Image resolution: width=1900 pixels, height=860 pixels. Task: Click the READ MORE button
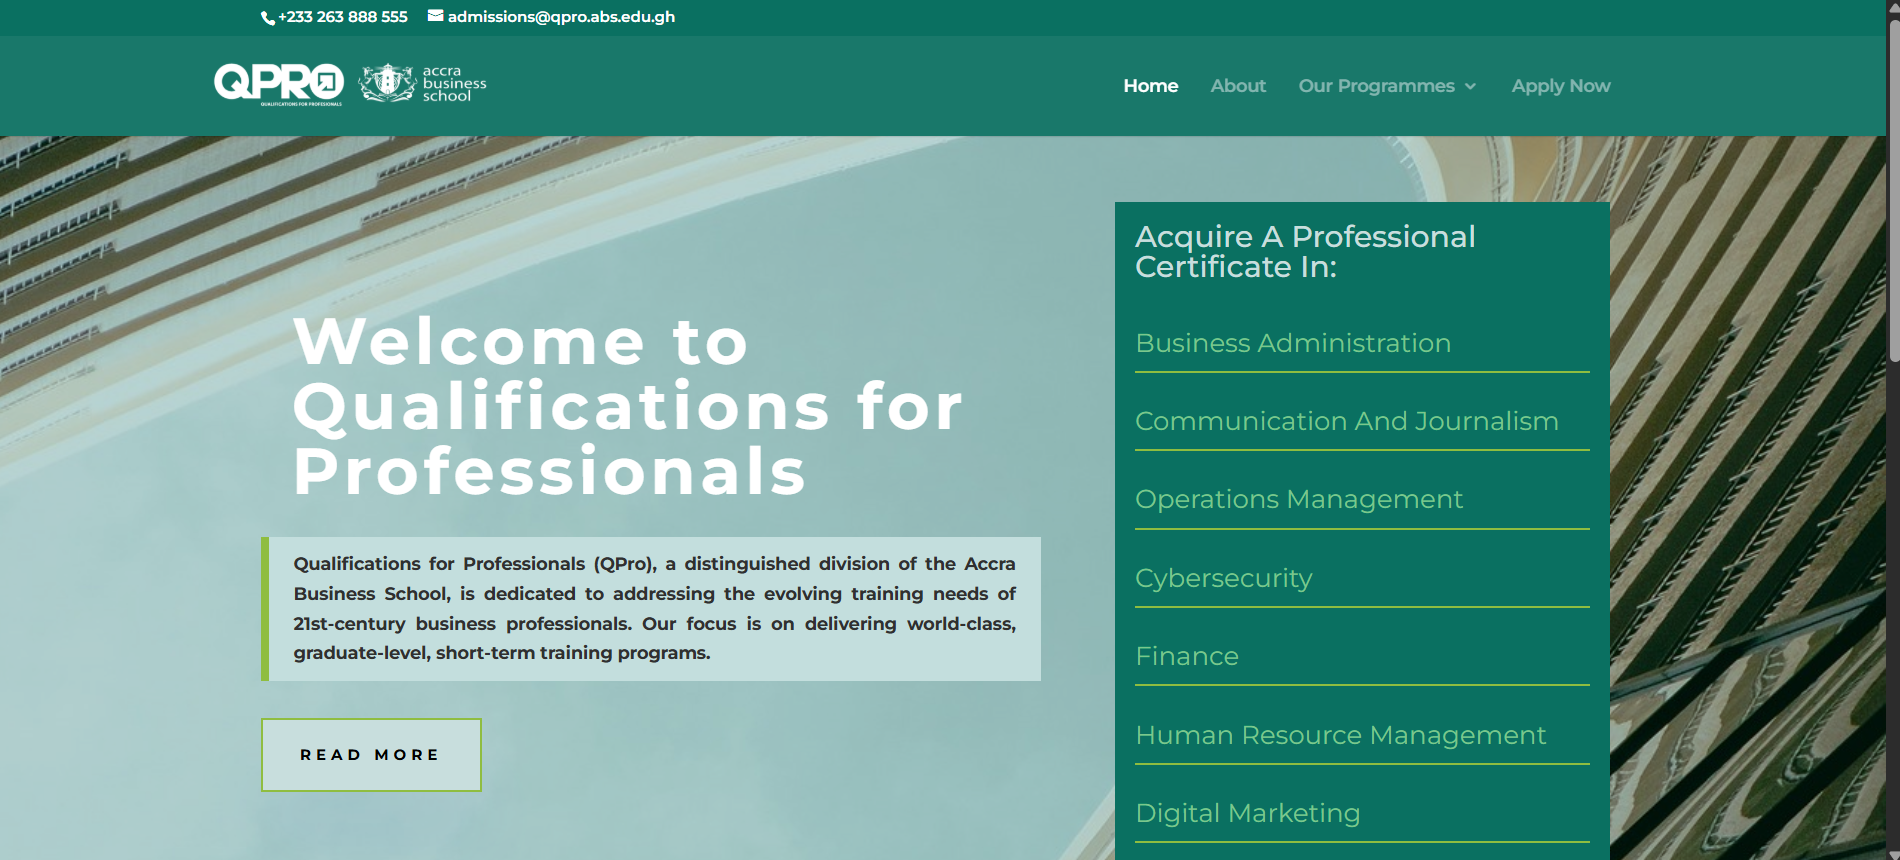pyautogui.click(x=371, y=755)
